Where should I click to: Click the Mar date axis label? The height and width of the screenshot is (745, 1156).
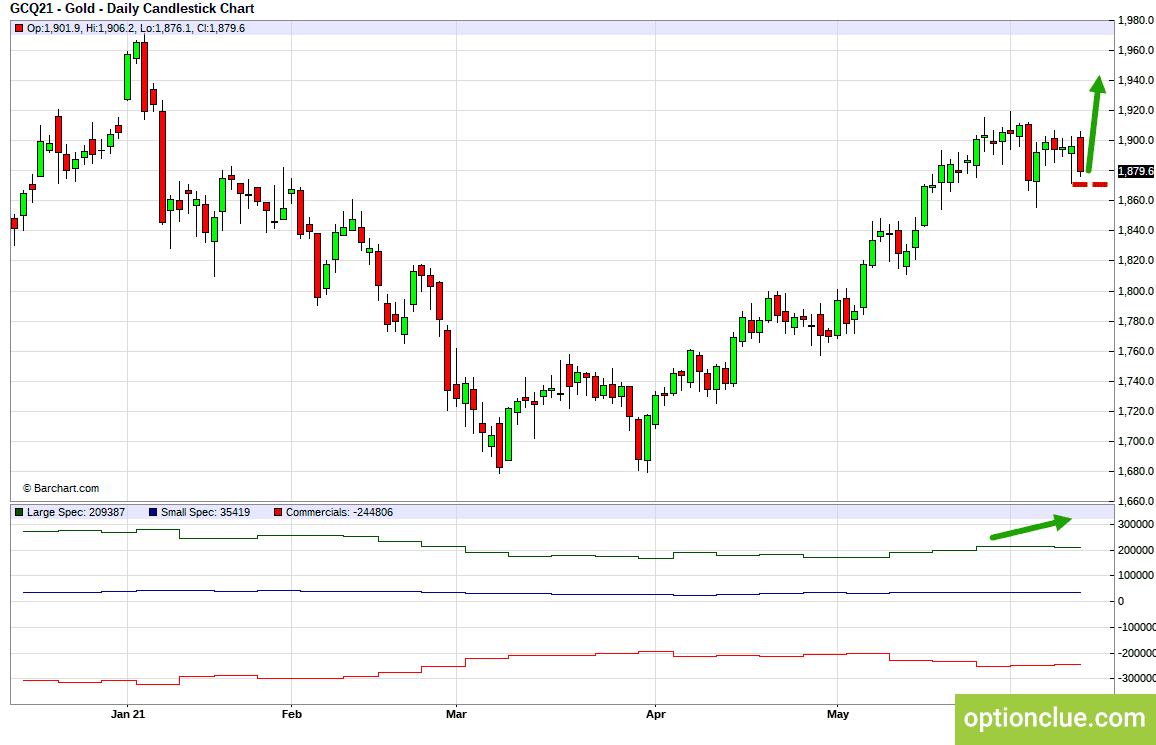tap(456, 714)
